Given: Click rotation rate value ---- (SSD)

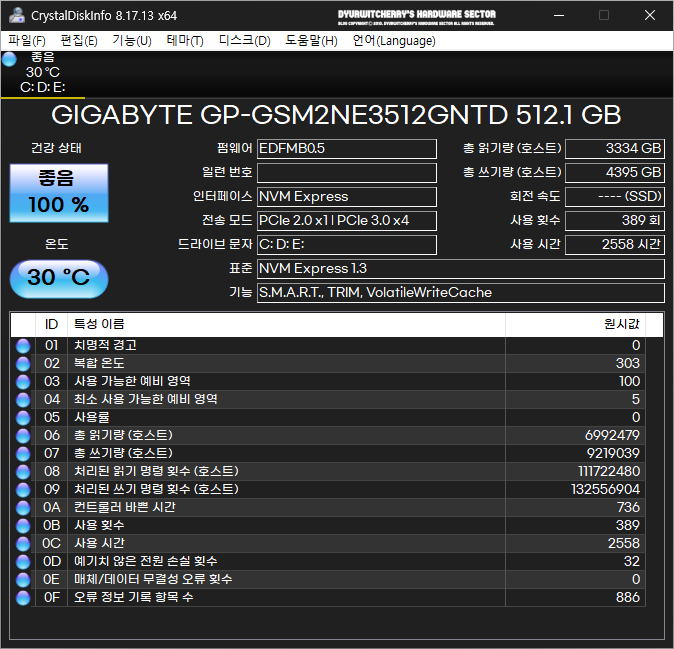Looking at the screenshot, I should pos(615,197).
